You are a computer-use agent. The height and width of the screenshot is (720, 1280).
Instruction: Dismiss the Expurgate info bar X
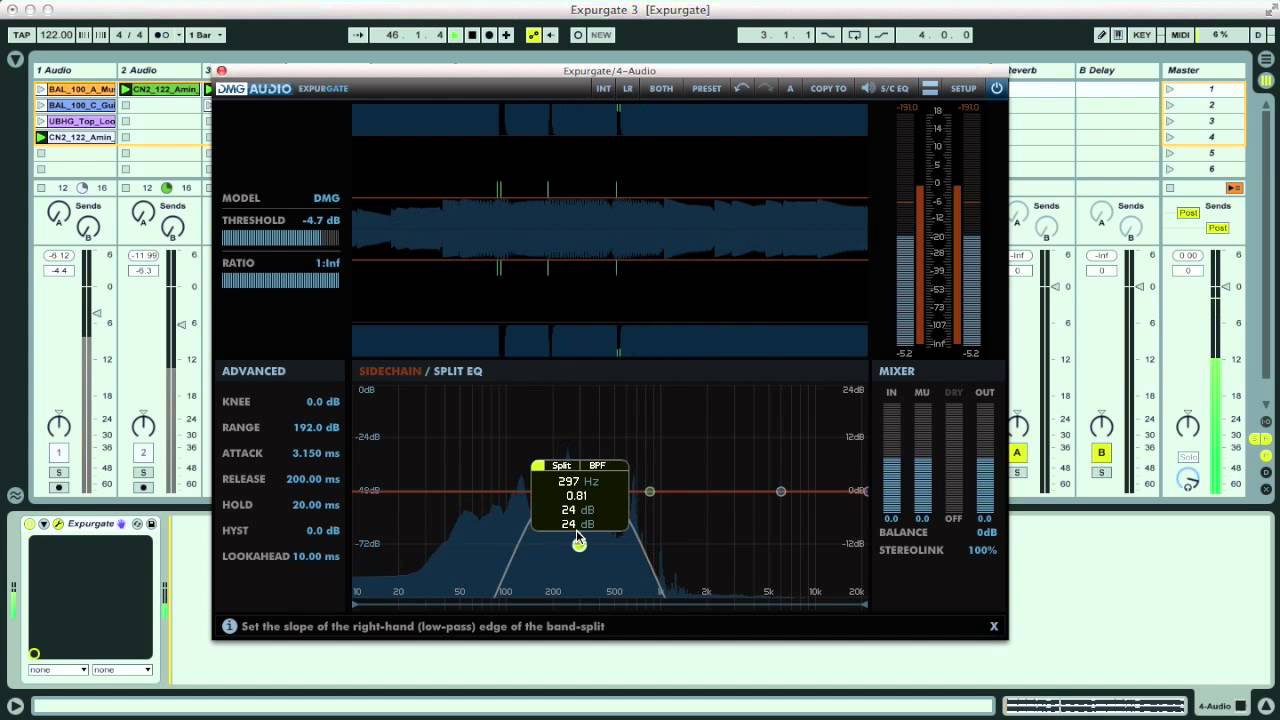[x=994, y=626]
